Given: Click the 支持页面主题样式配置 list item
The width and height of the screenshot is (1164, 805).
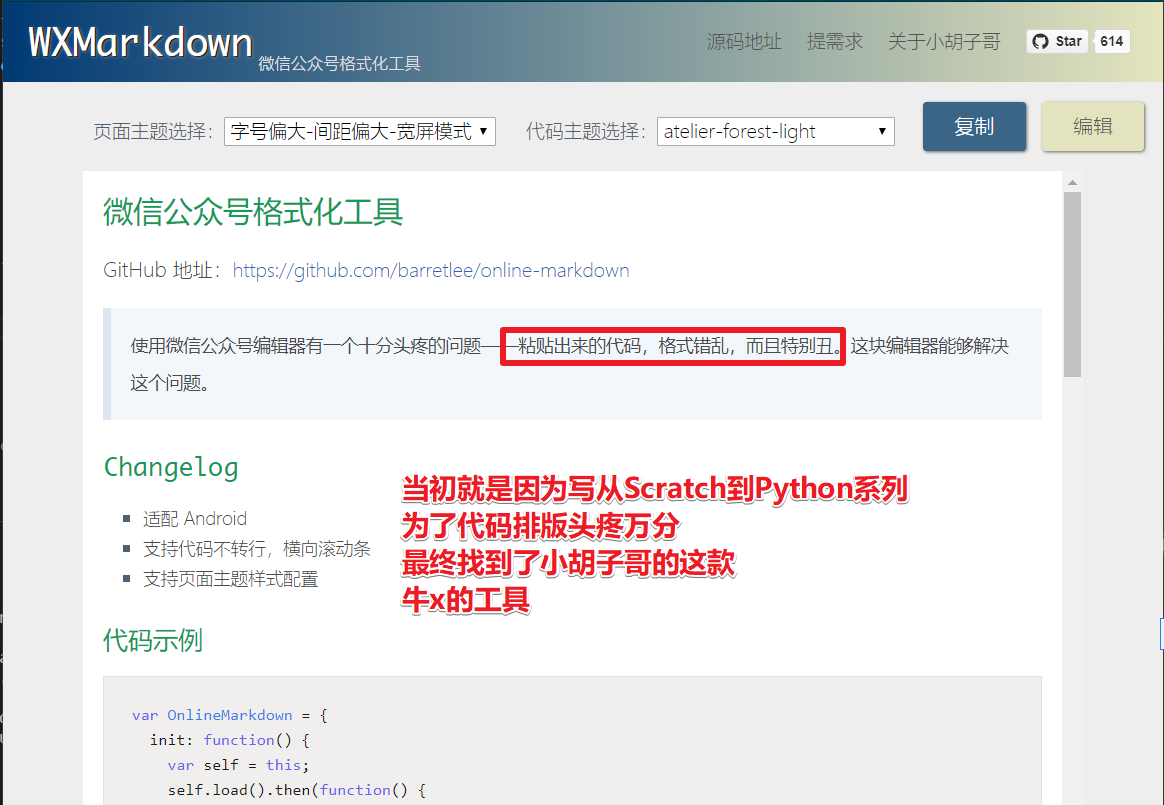Looking at the screenshot, I should click(x=230, y=579).
